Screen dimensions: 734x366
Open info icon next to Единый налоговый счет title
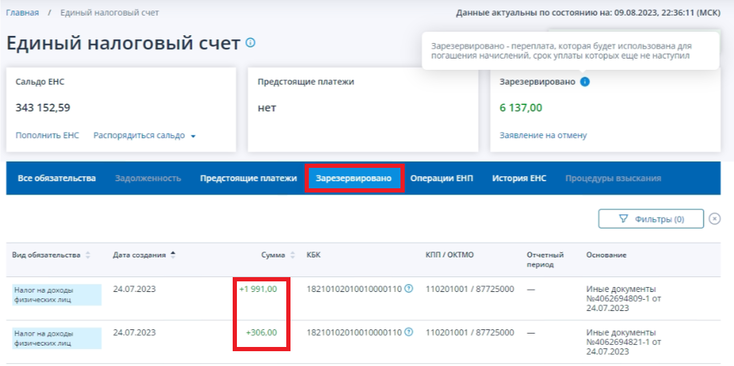[250, 43]
